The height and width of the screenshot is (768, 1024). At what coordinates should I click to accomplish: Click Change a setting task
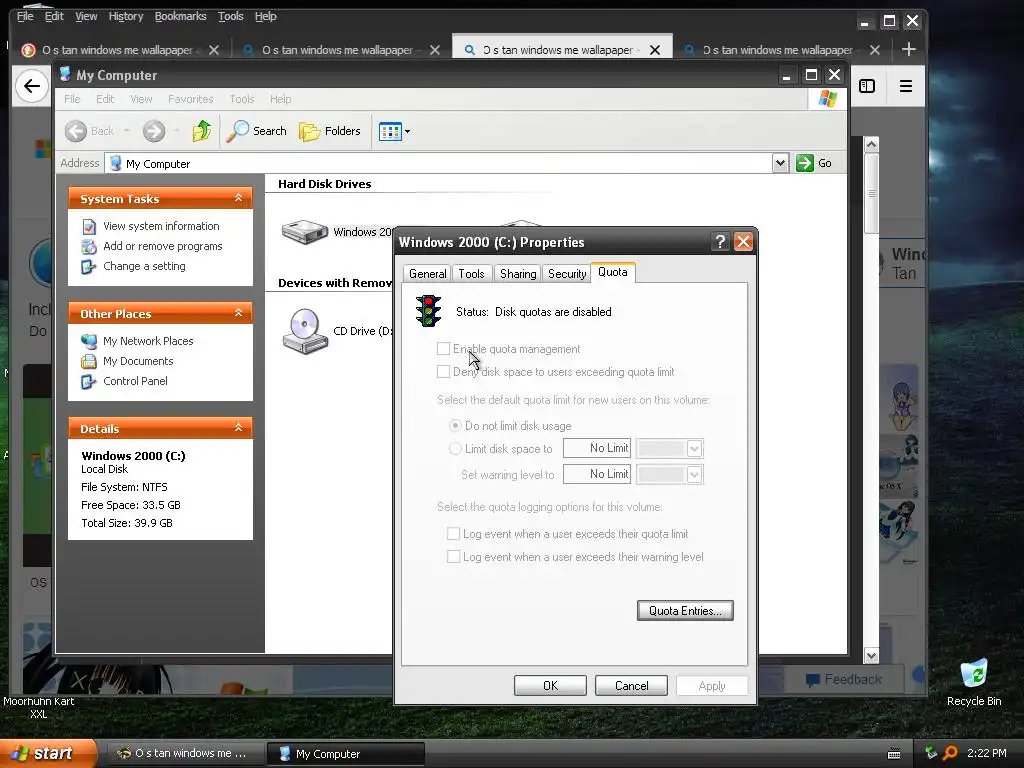coord(144,266)
